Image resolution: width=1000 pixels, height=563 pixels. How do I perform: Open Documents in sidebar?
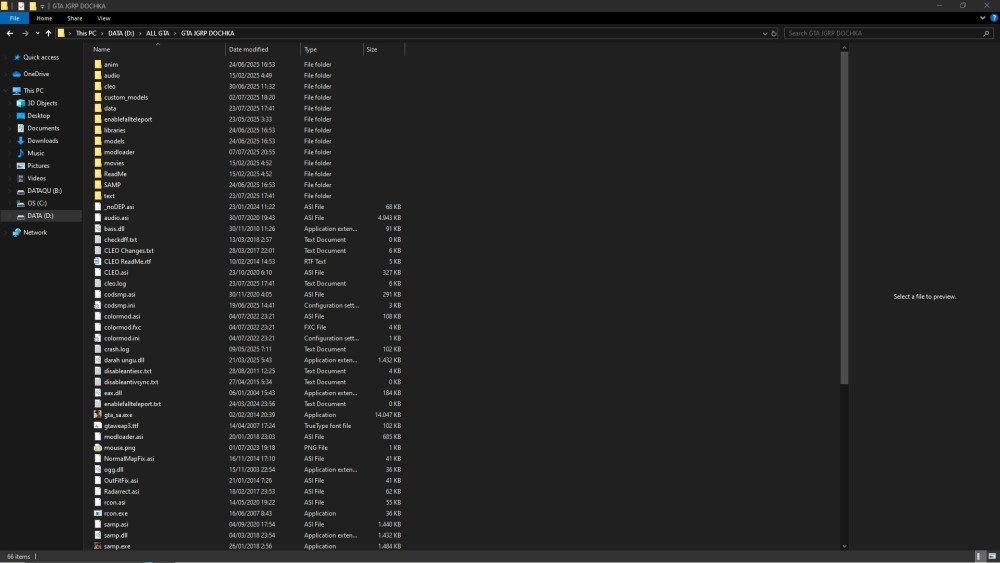(x=43, y=128)
